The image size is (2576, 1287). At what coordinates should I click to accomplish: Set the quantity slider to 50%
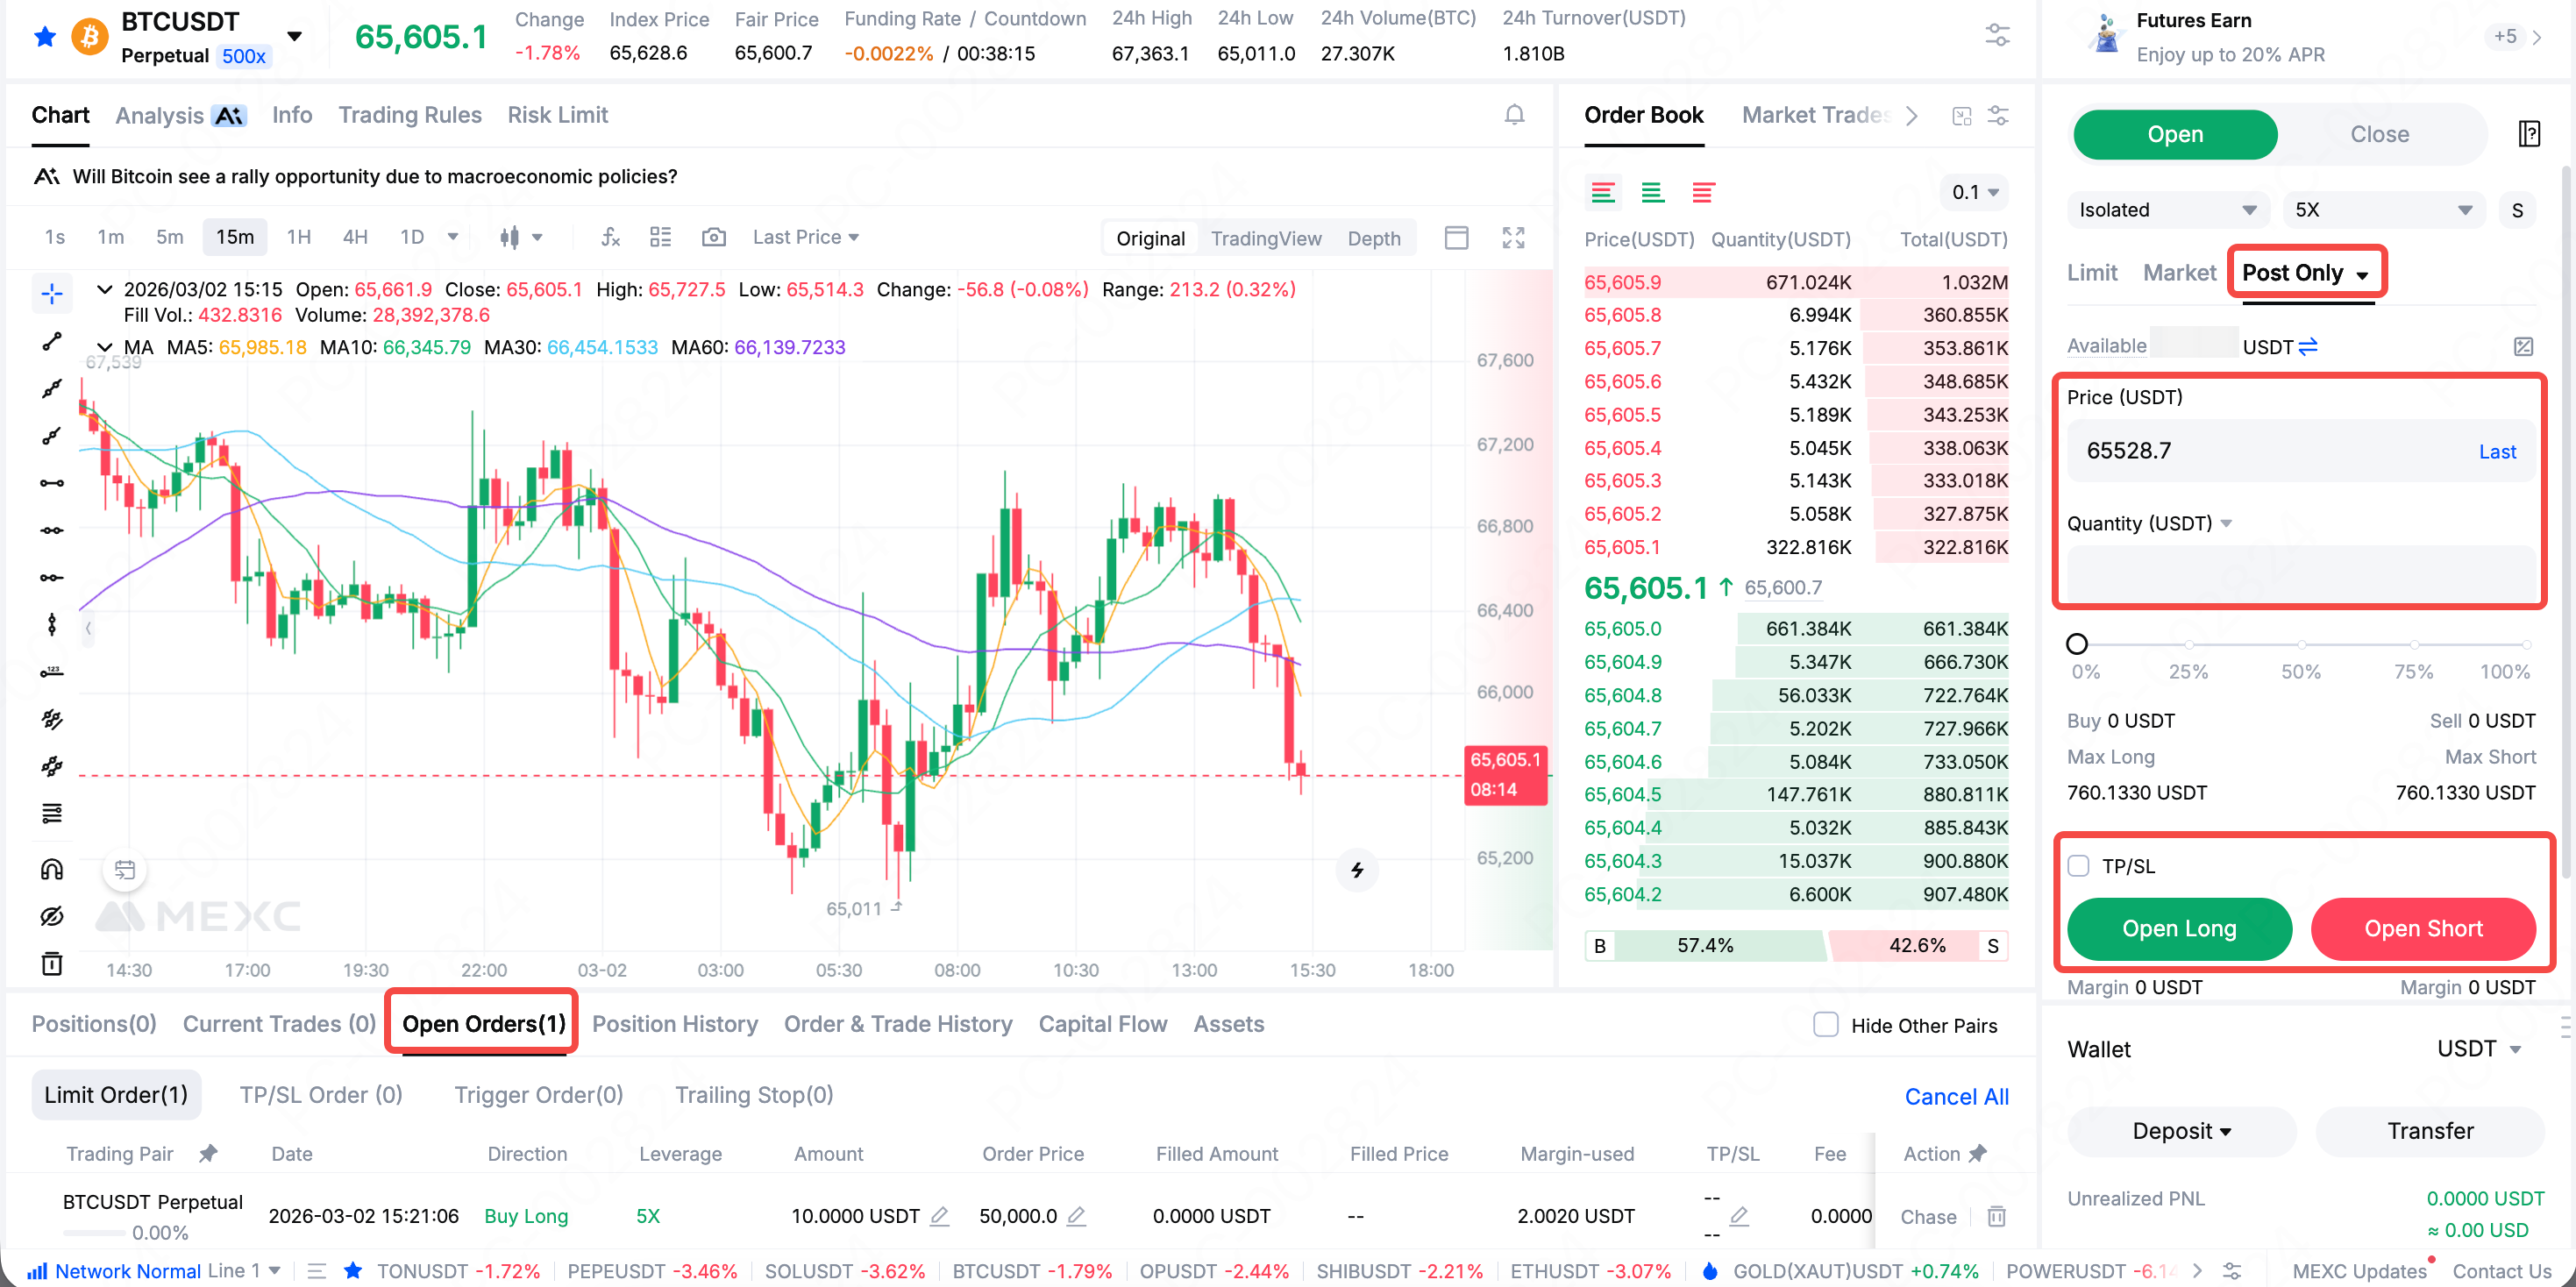coord(2301,645)
